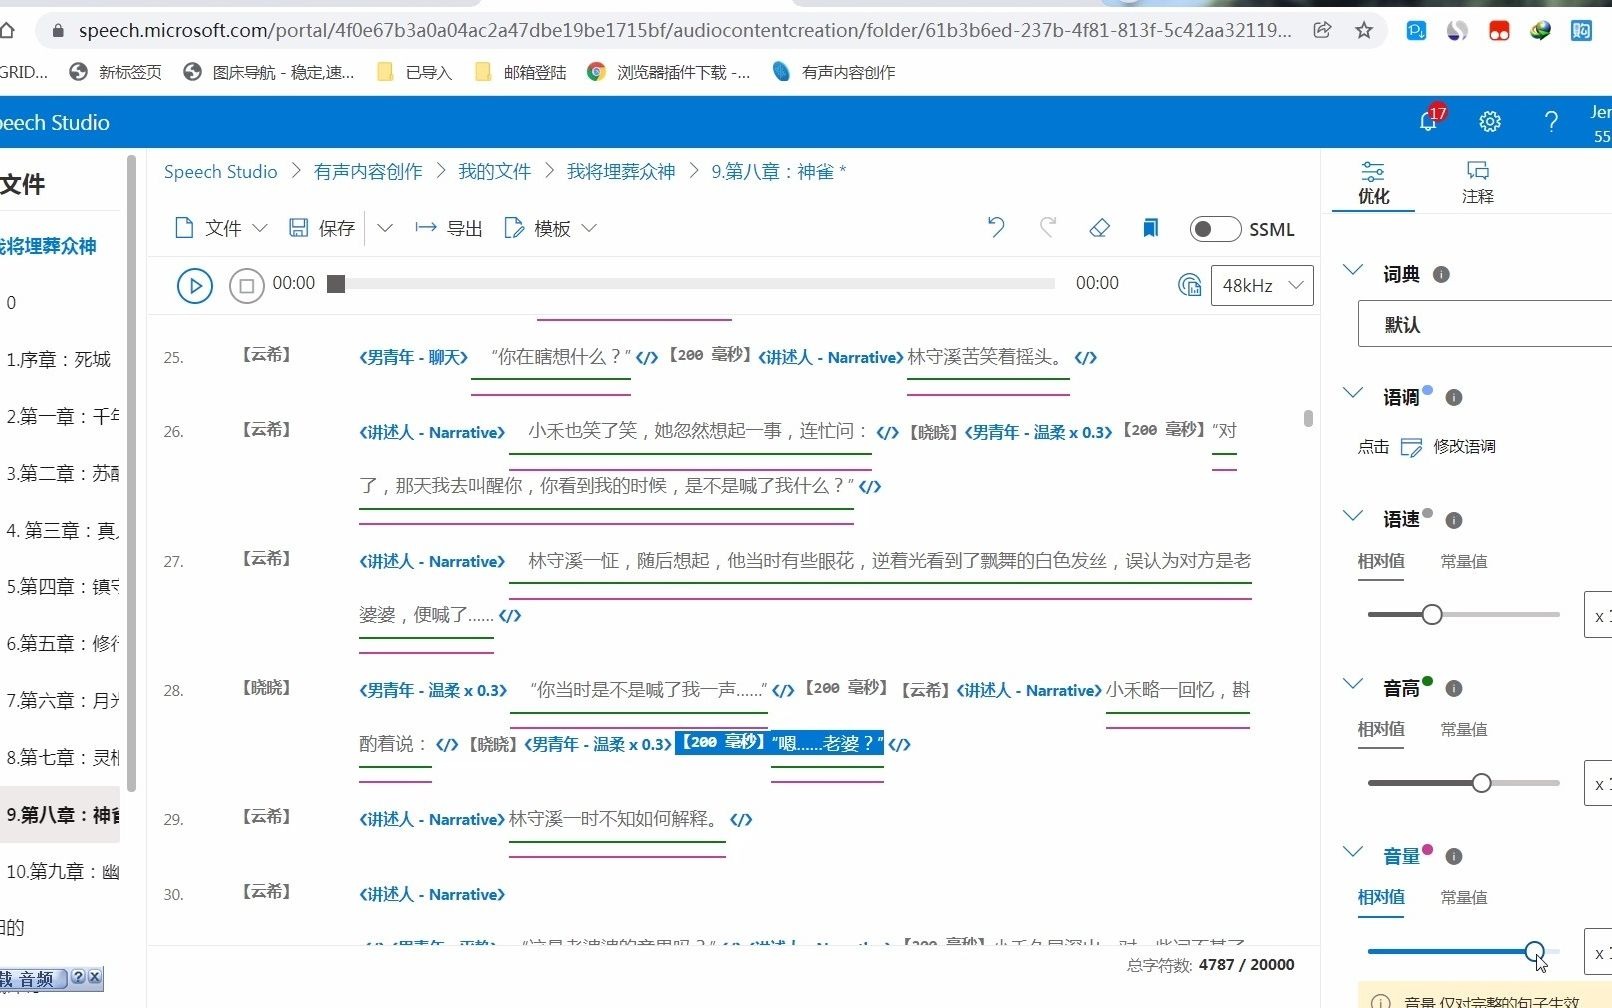Stop the audio playback
1612x1008 pixels.
coord(247,286)
